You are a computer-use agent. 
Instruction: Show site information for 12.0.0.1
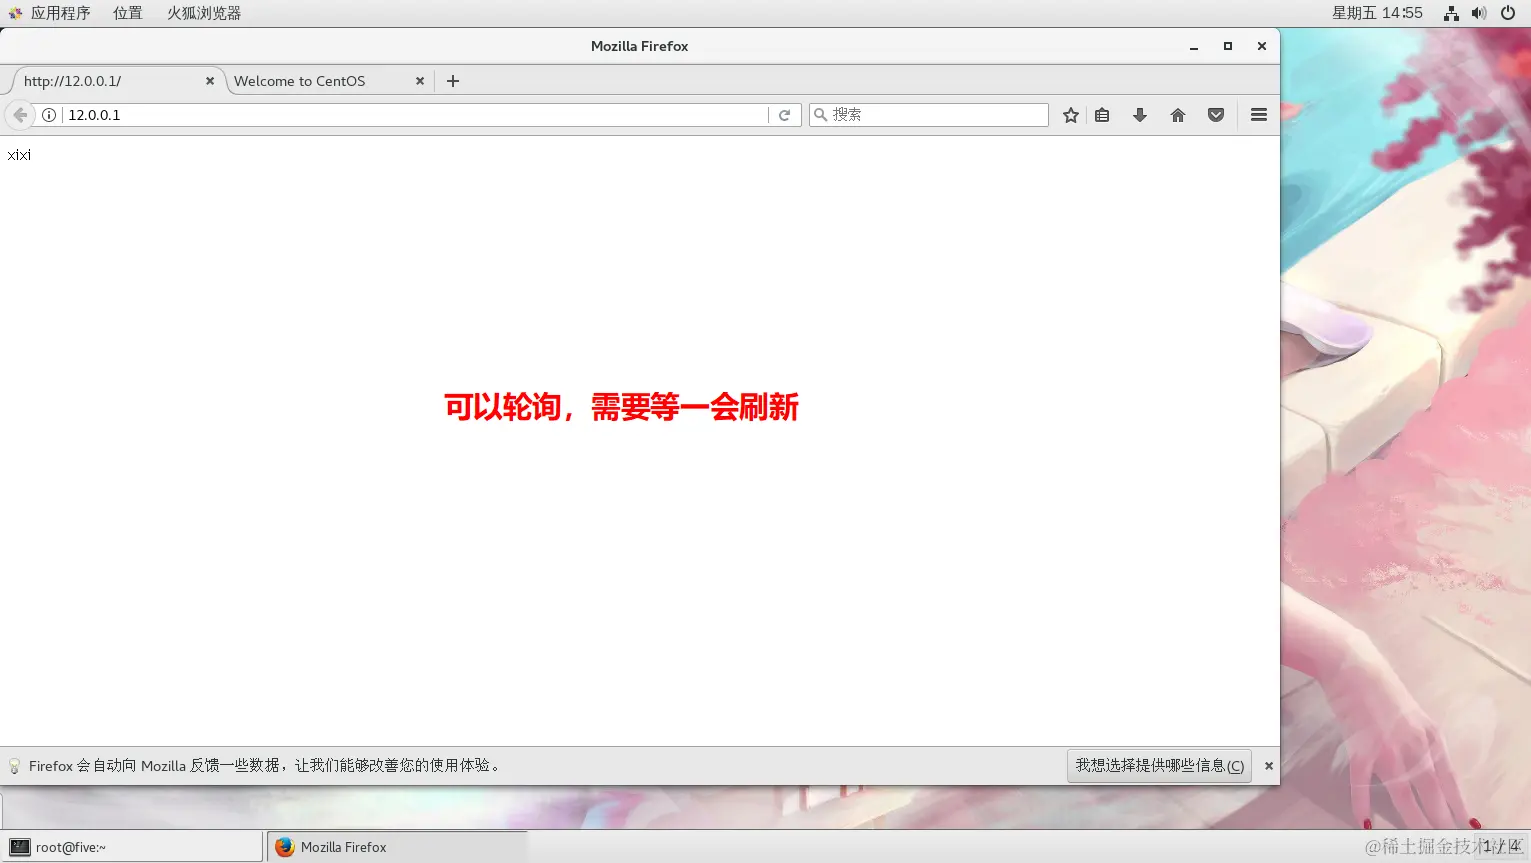pos(48,115)
